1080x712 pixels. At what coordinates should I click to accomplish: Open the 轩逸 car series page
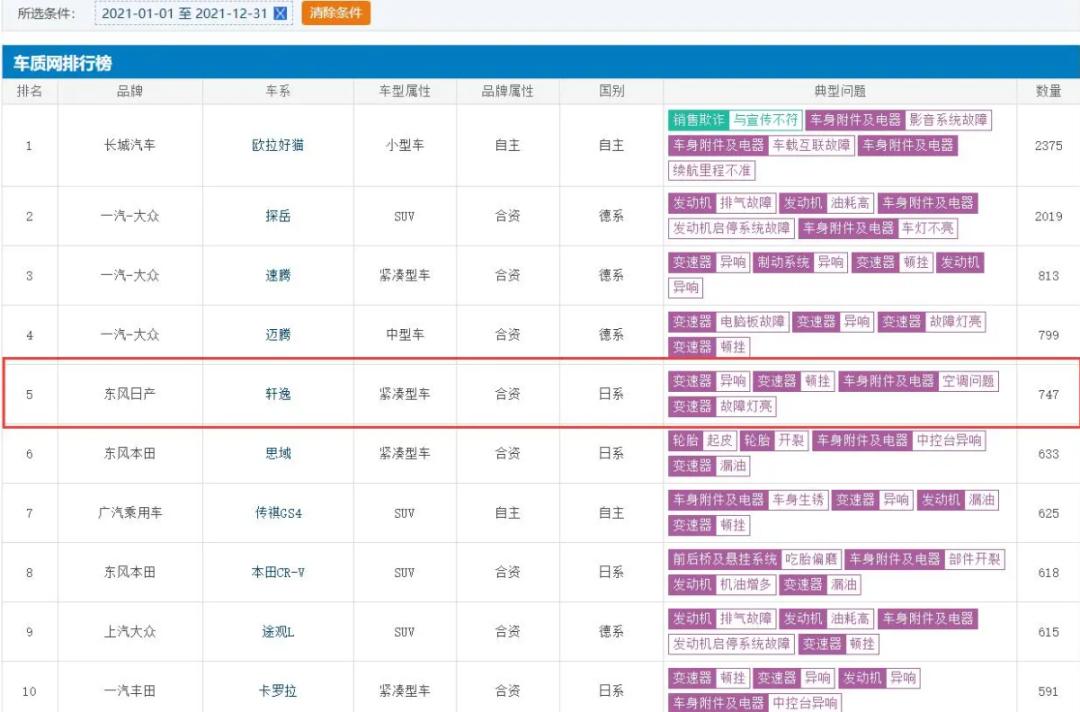click(277, 394)
